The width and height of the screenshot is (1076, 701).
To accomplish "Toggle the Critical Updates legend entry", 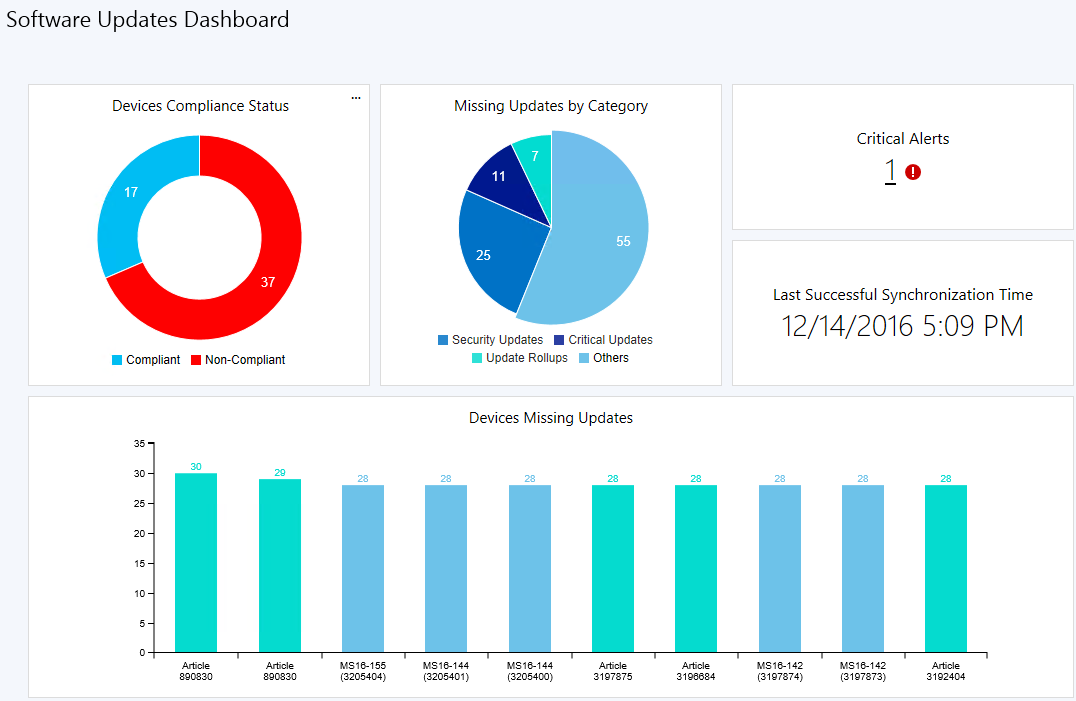I will coord(603,340).
